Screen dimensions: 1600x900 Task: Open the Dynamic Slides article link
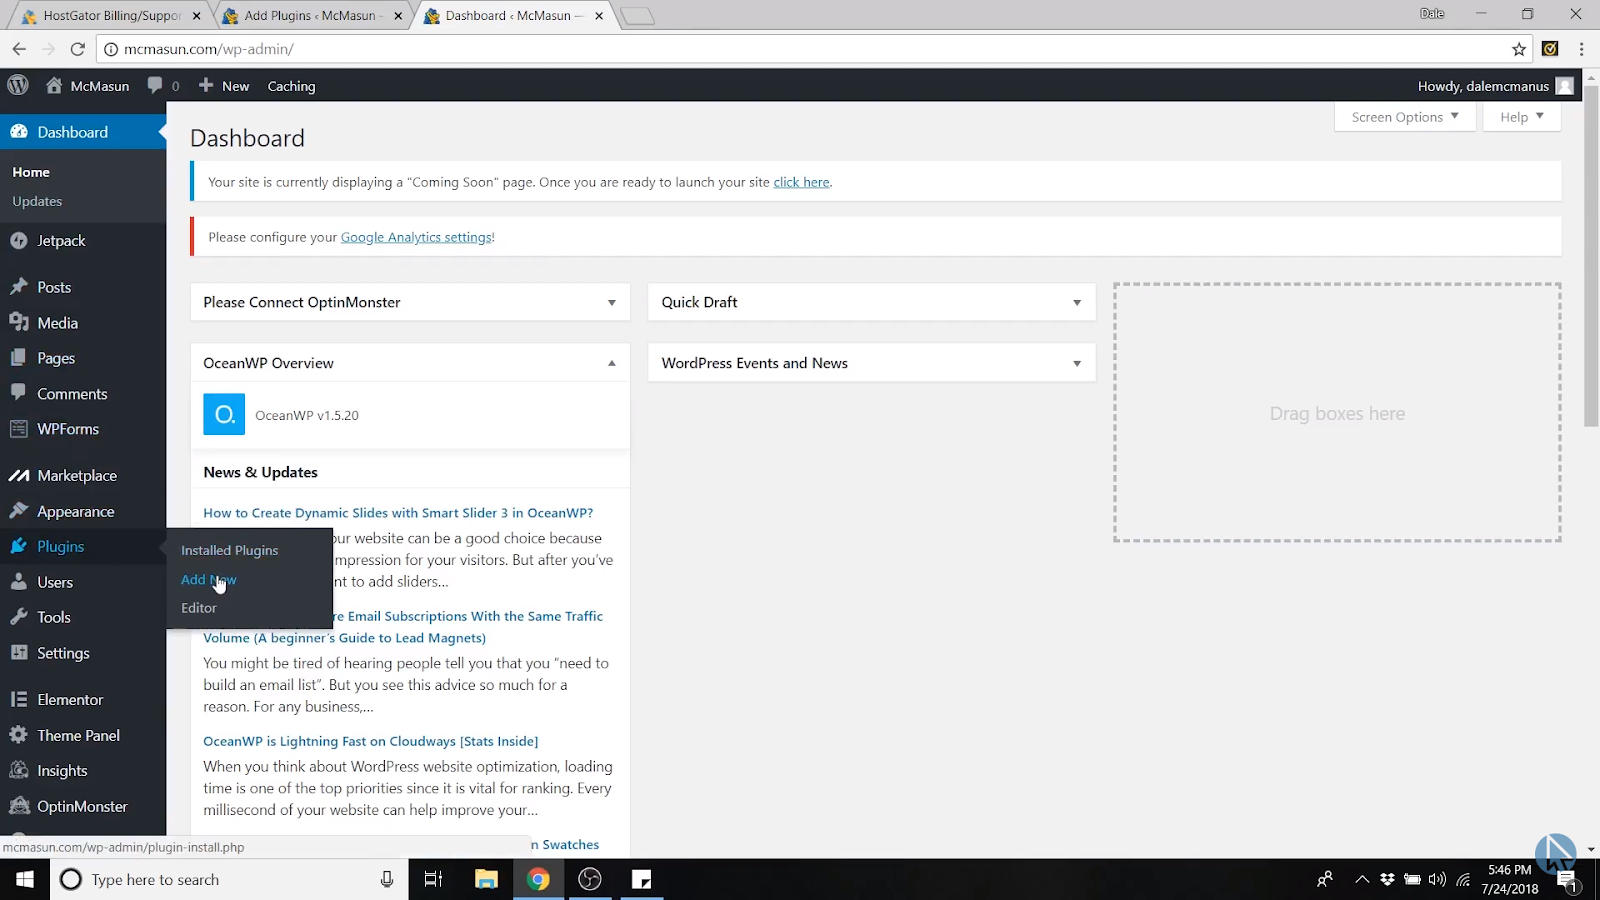click(x=398, y=513)
